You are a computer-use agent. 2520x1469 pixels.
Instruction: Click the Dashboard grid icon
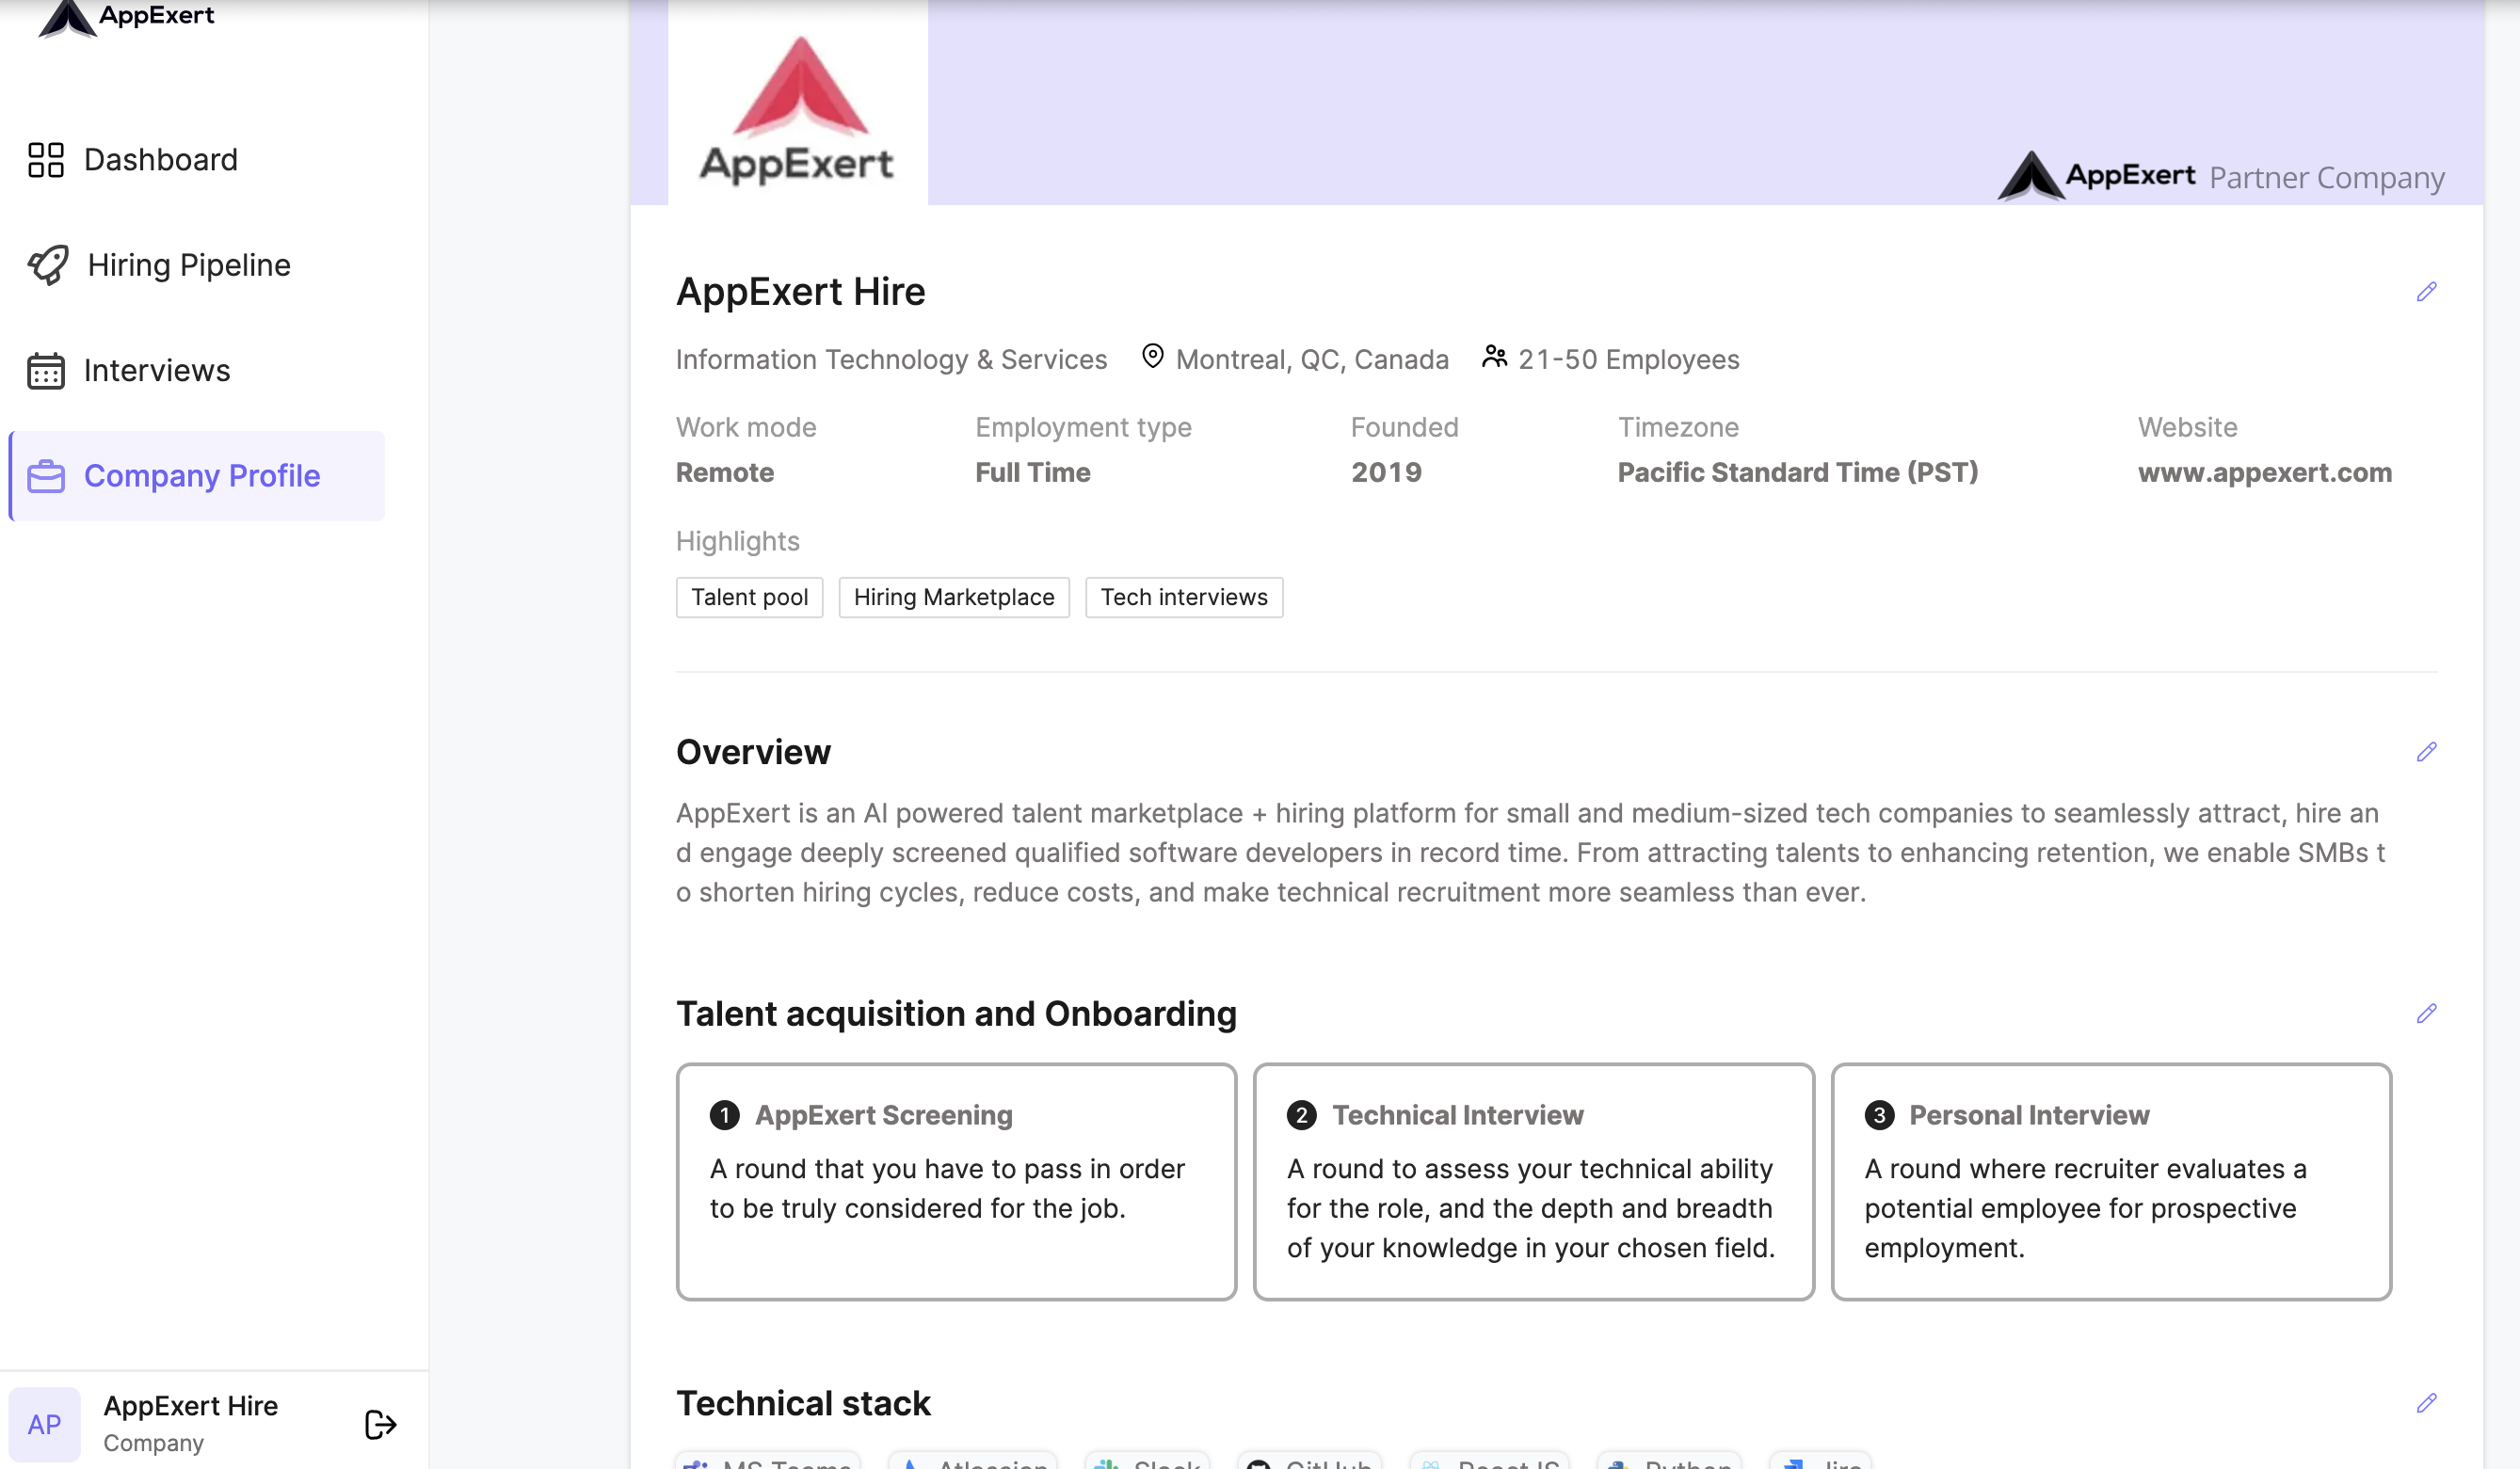coord(46,160)
